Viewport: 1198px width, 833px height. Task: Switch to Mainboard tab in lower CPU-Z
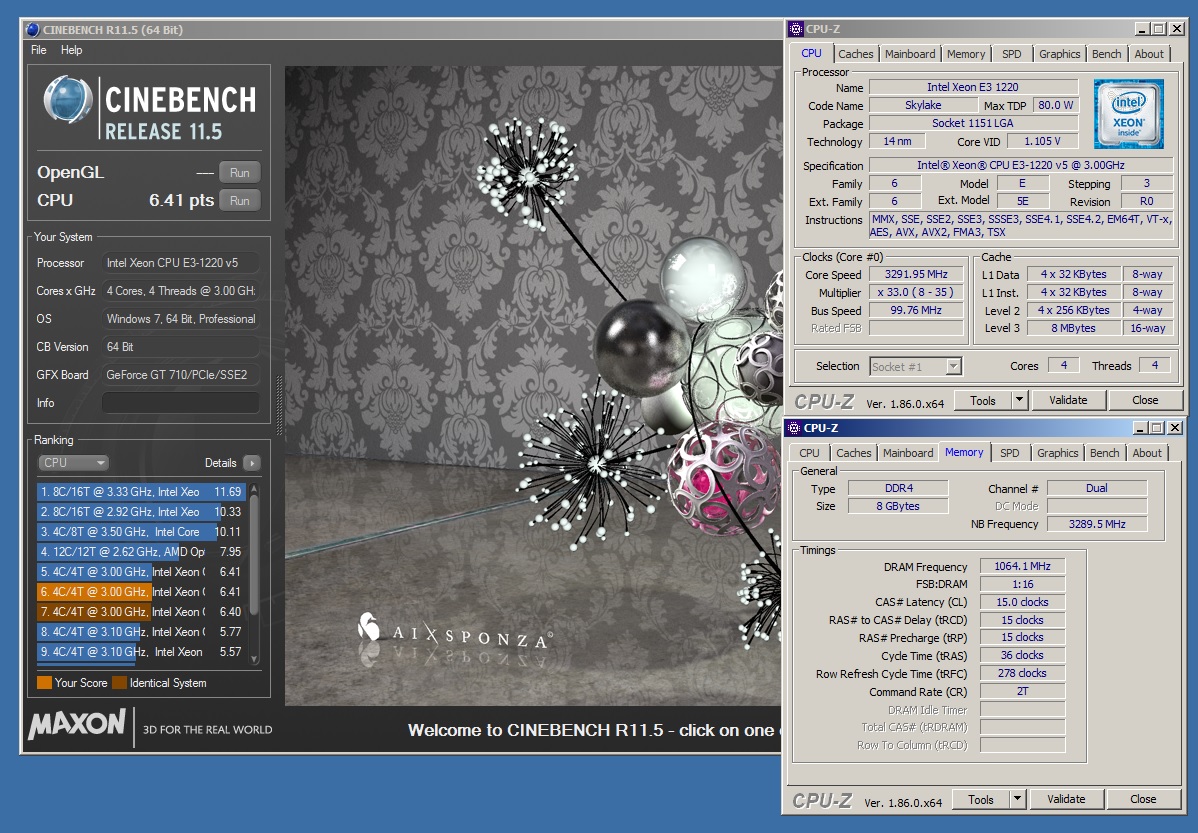point(908,453)
